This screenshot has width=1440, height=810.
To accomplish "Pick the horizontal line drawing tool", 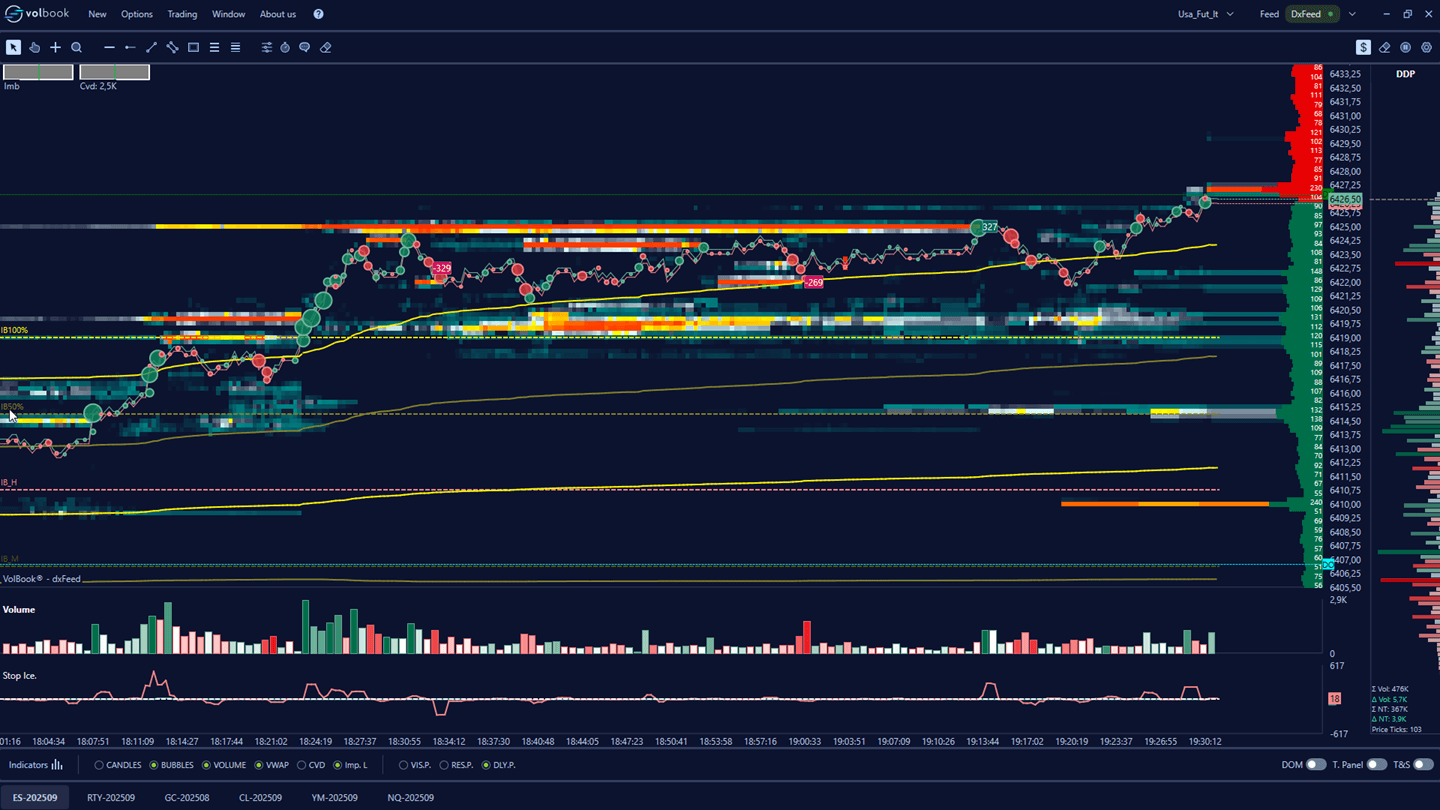I will tap(109, 47).
